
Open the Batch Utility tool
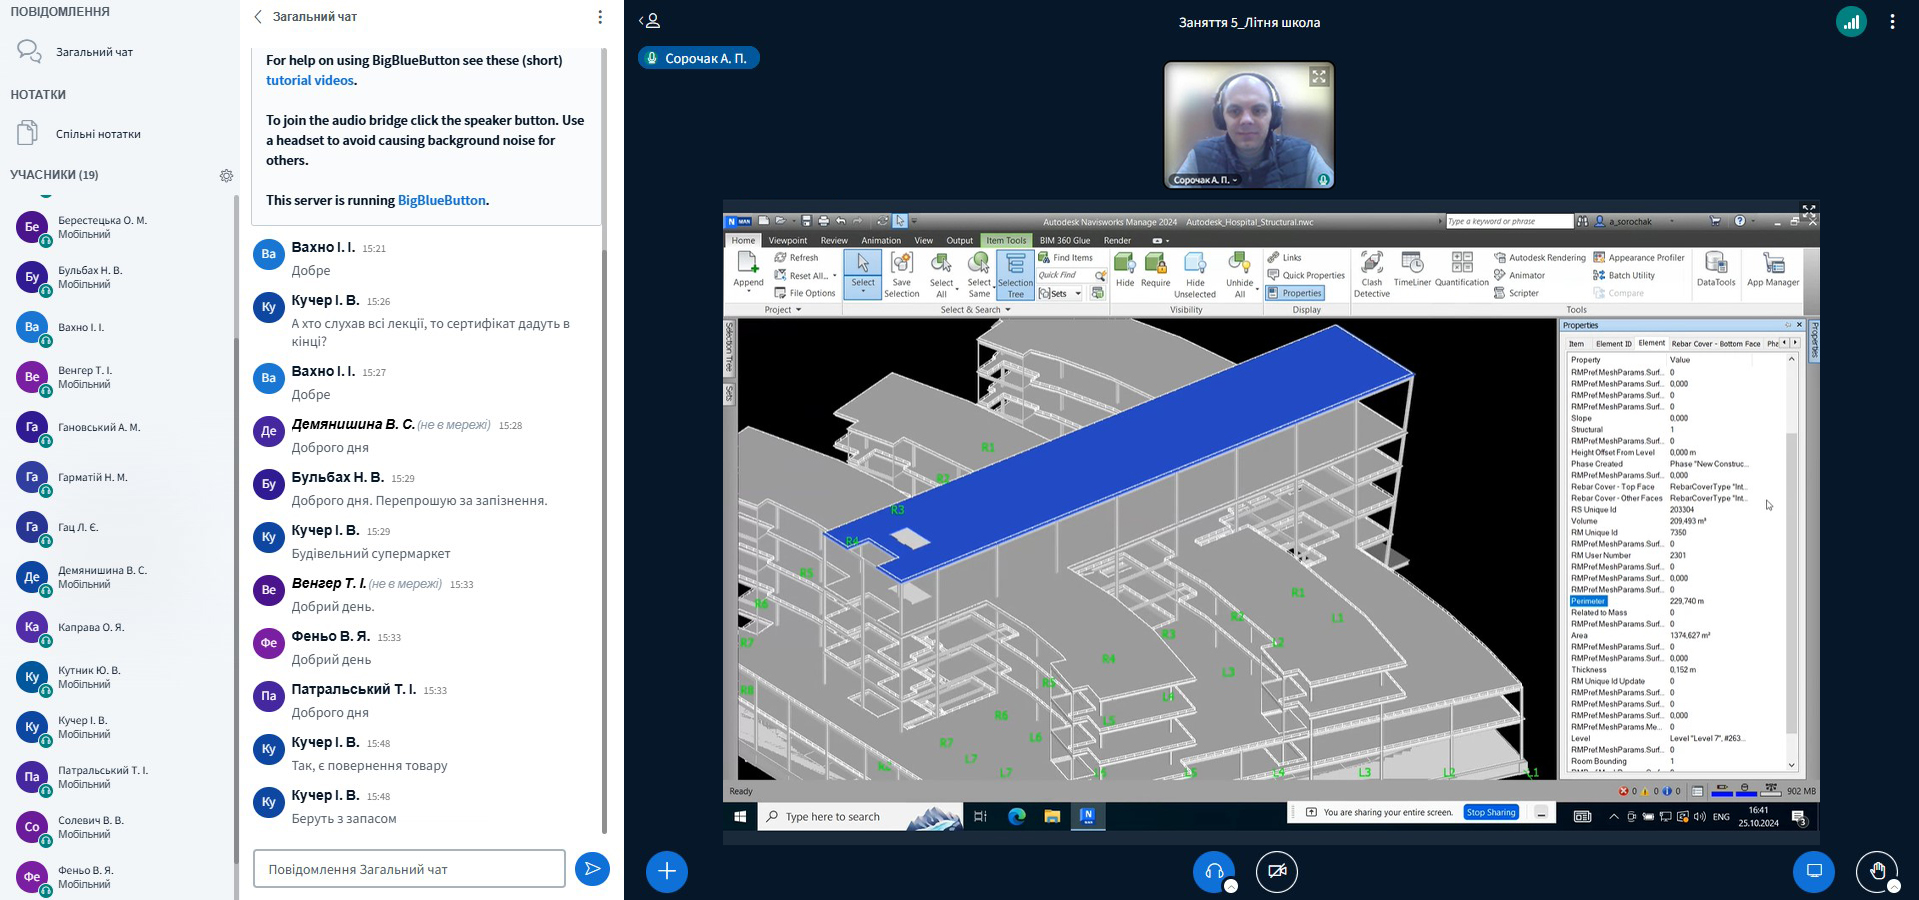(x=1624, y=276)
